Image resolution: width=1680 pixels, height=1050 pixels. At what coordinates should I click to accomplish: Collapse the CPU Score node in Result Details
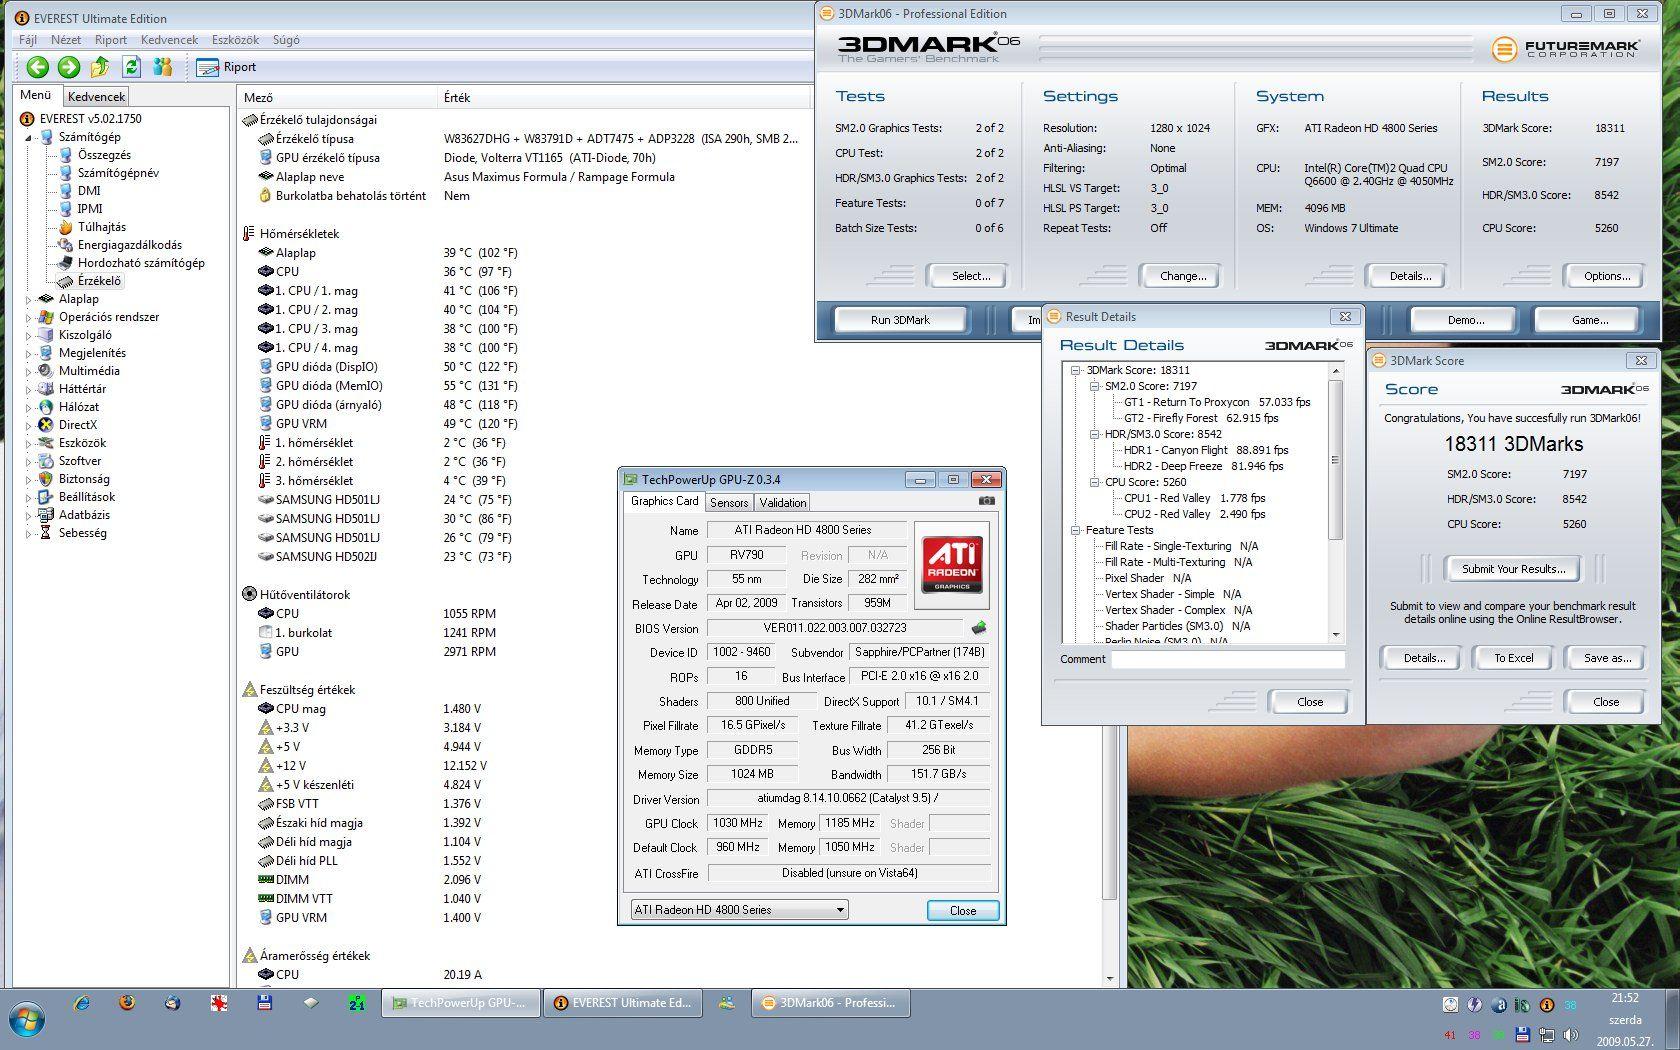coord(1094,482)
